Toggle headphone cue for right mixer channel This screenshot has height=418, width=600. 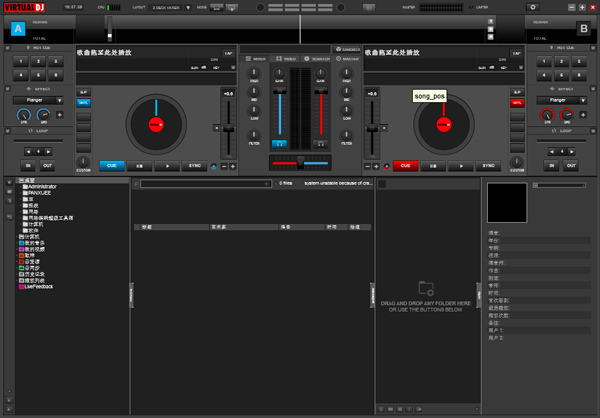(321, 144)
